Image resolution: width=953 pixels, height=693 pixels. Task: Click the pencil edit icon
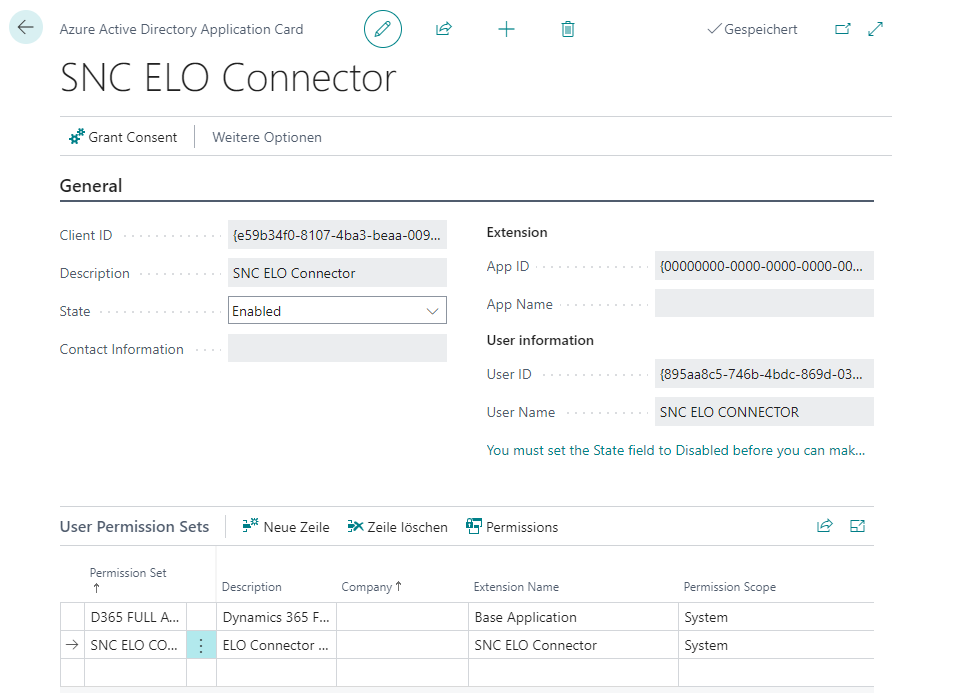click(382, 29)
